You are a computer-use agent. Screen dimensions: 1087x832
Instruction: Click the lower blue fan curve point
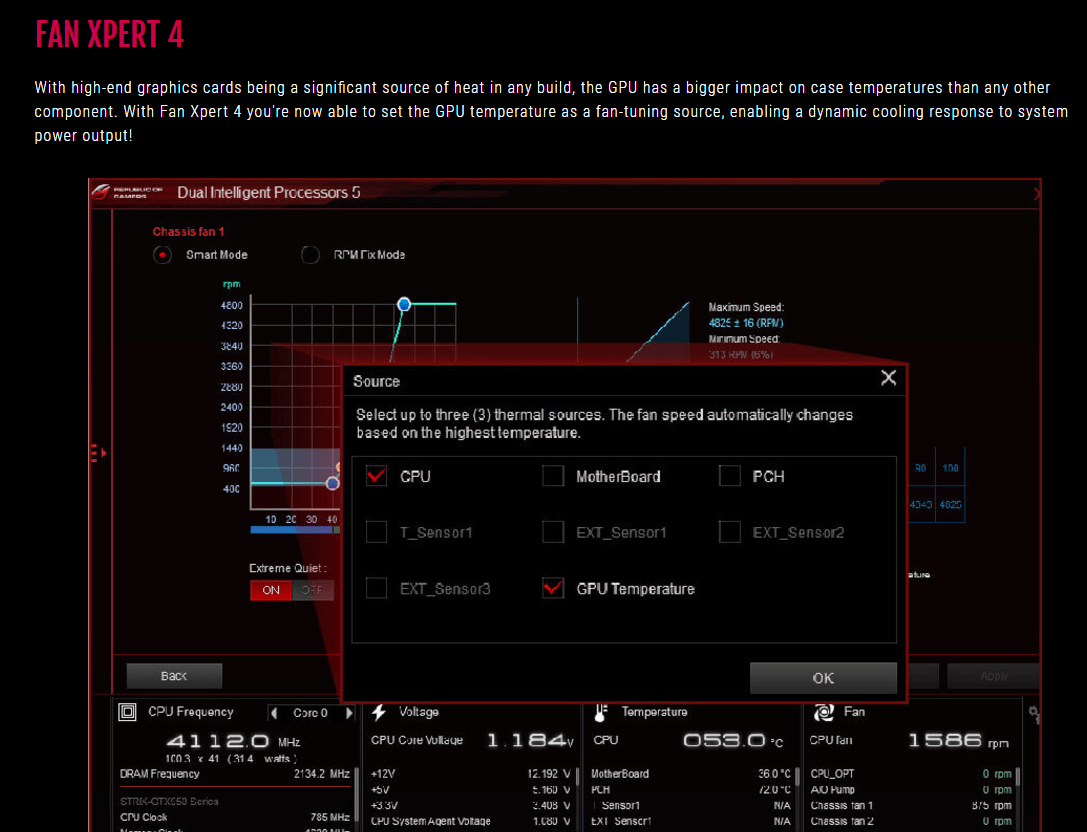click(x=333, y=483)
